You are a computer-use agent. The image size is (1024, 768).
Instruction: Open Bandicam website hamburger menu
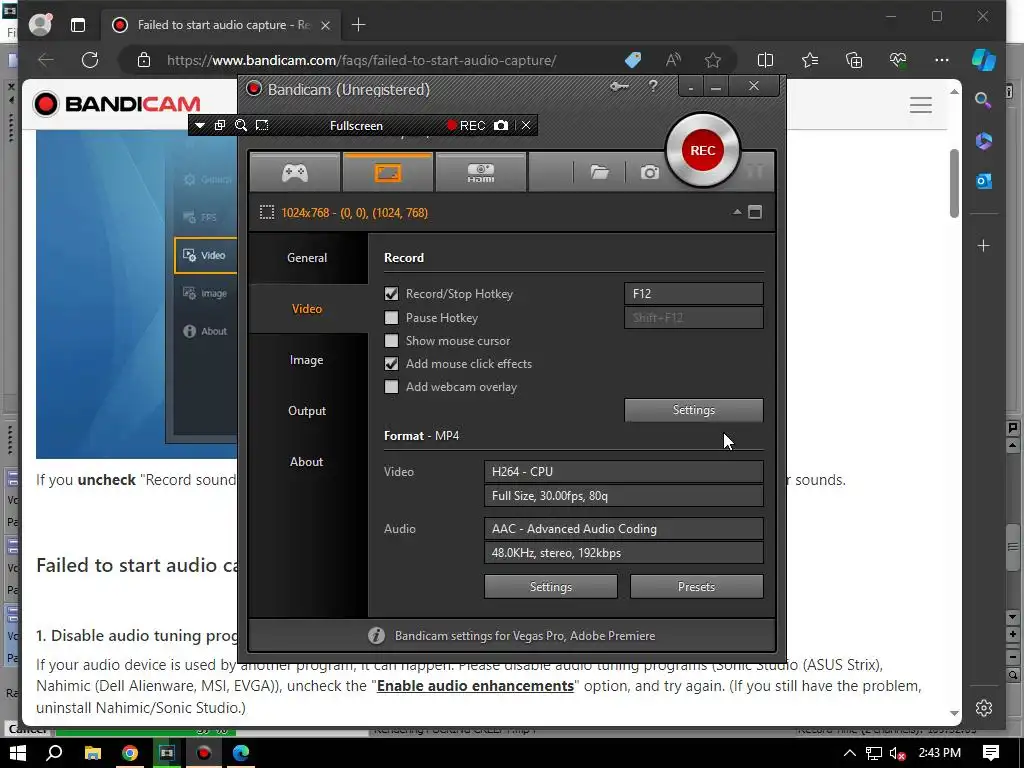(921, 104)
